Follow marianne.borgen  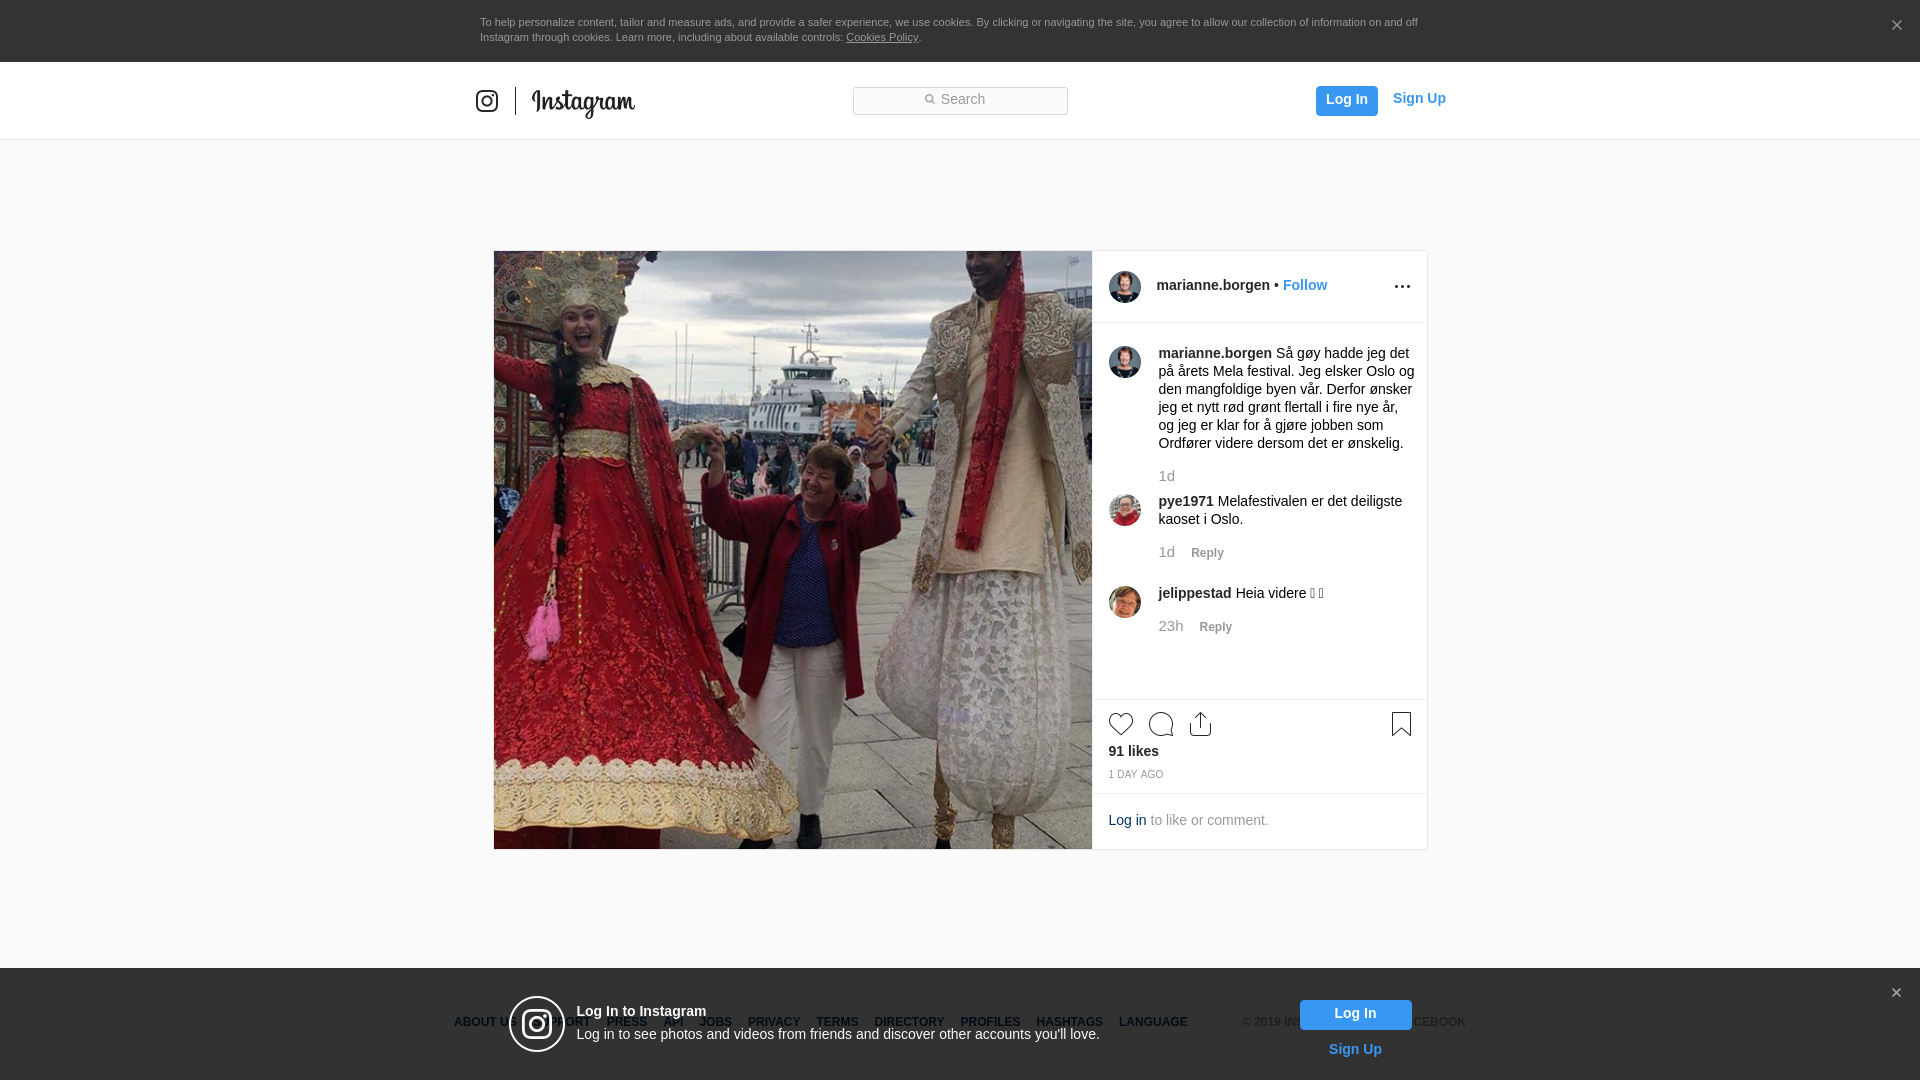coord(1304,285)
